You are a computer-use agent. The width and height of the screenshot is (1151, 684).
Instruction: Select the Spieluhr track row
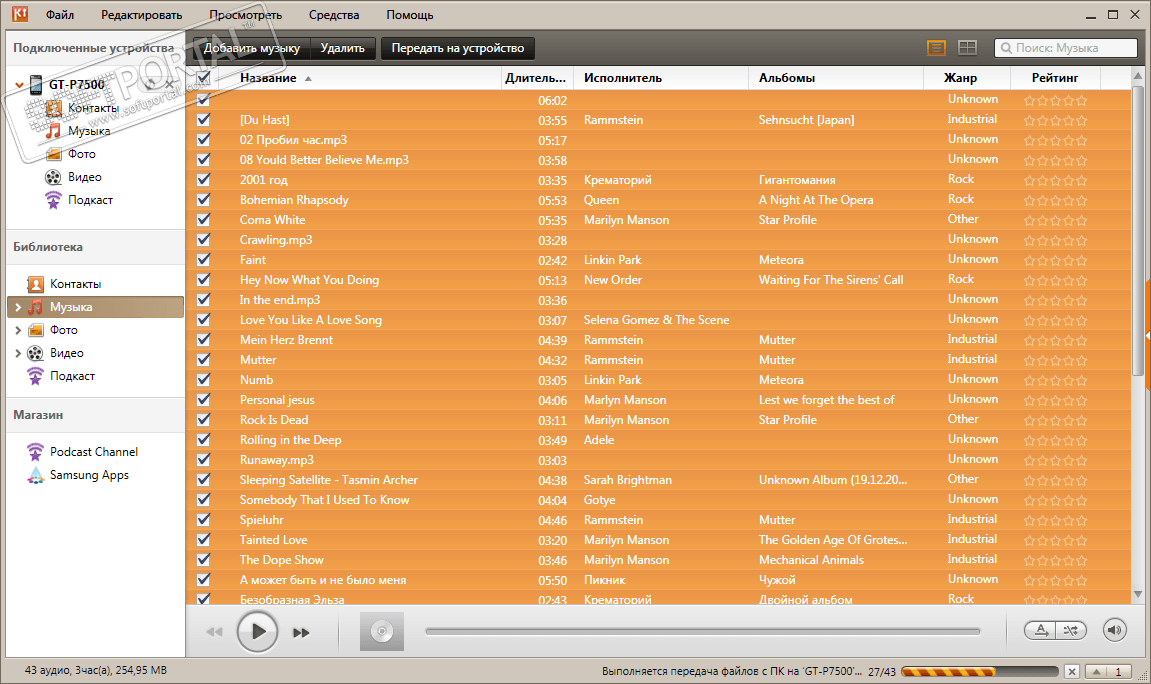[658, 520]
